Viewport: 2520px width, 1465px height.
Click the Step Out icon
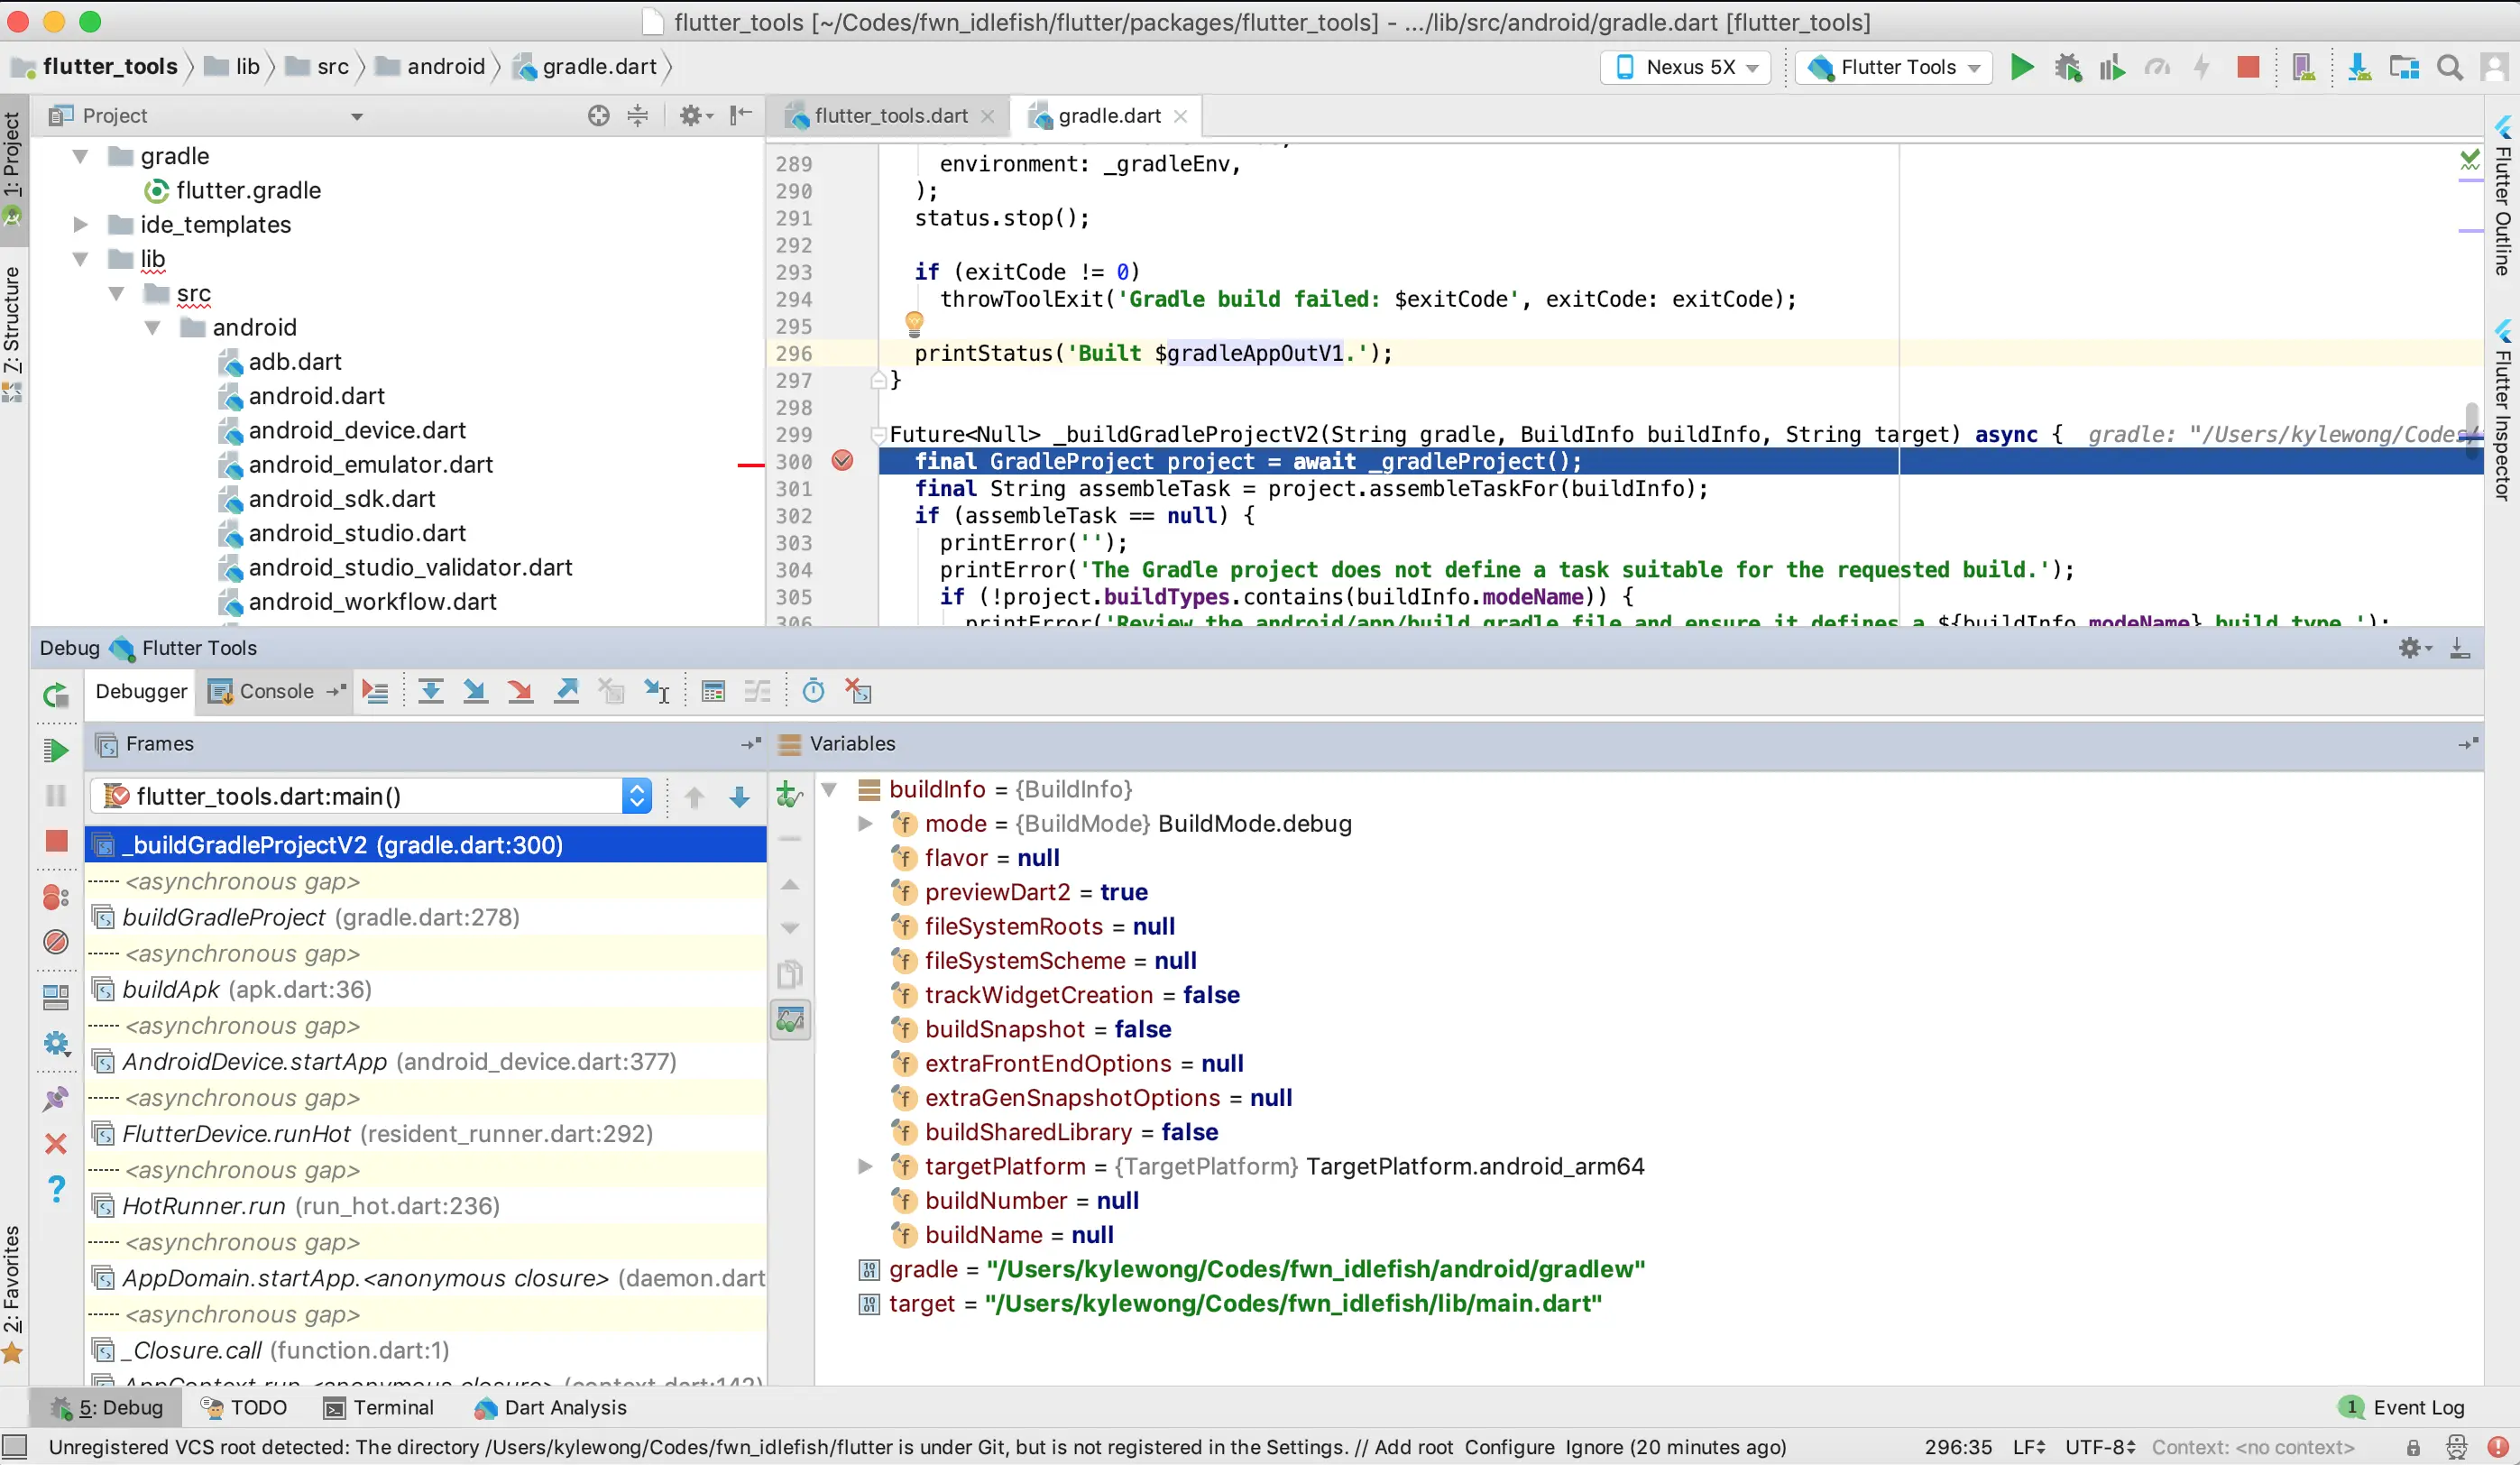pos(565,690)
